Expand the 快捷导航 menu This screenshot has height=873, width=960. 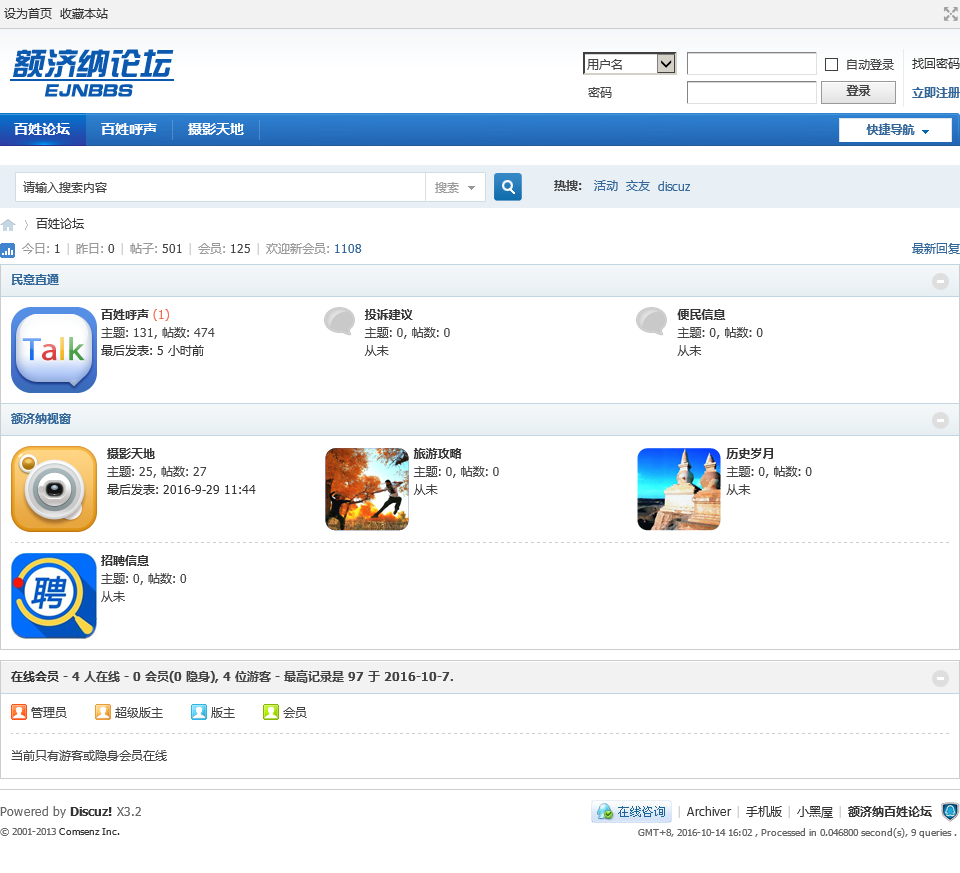(x=895, y=130)
